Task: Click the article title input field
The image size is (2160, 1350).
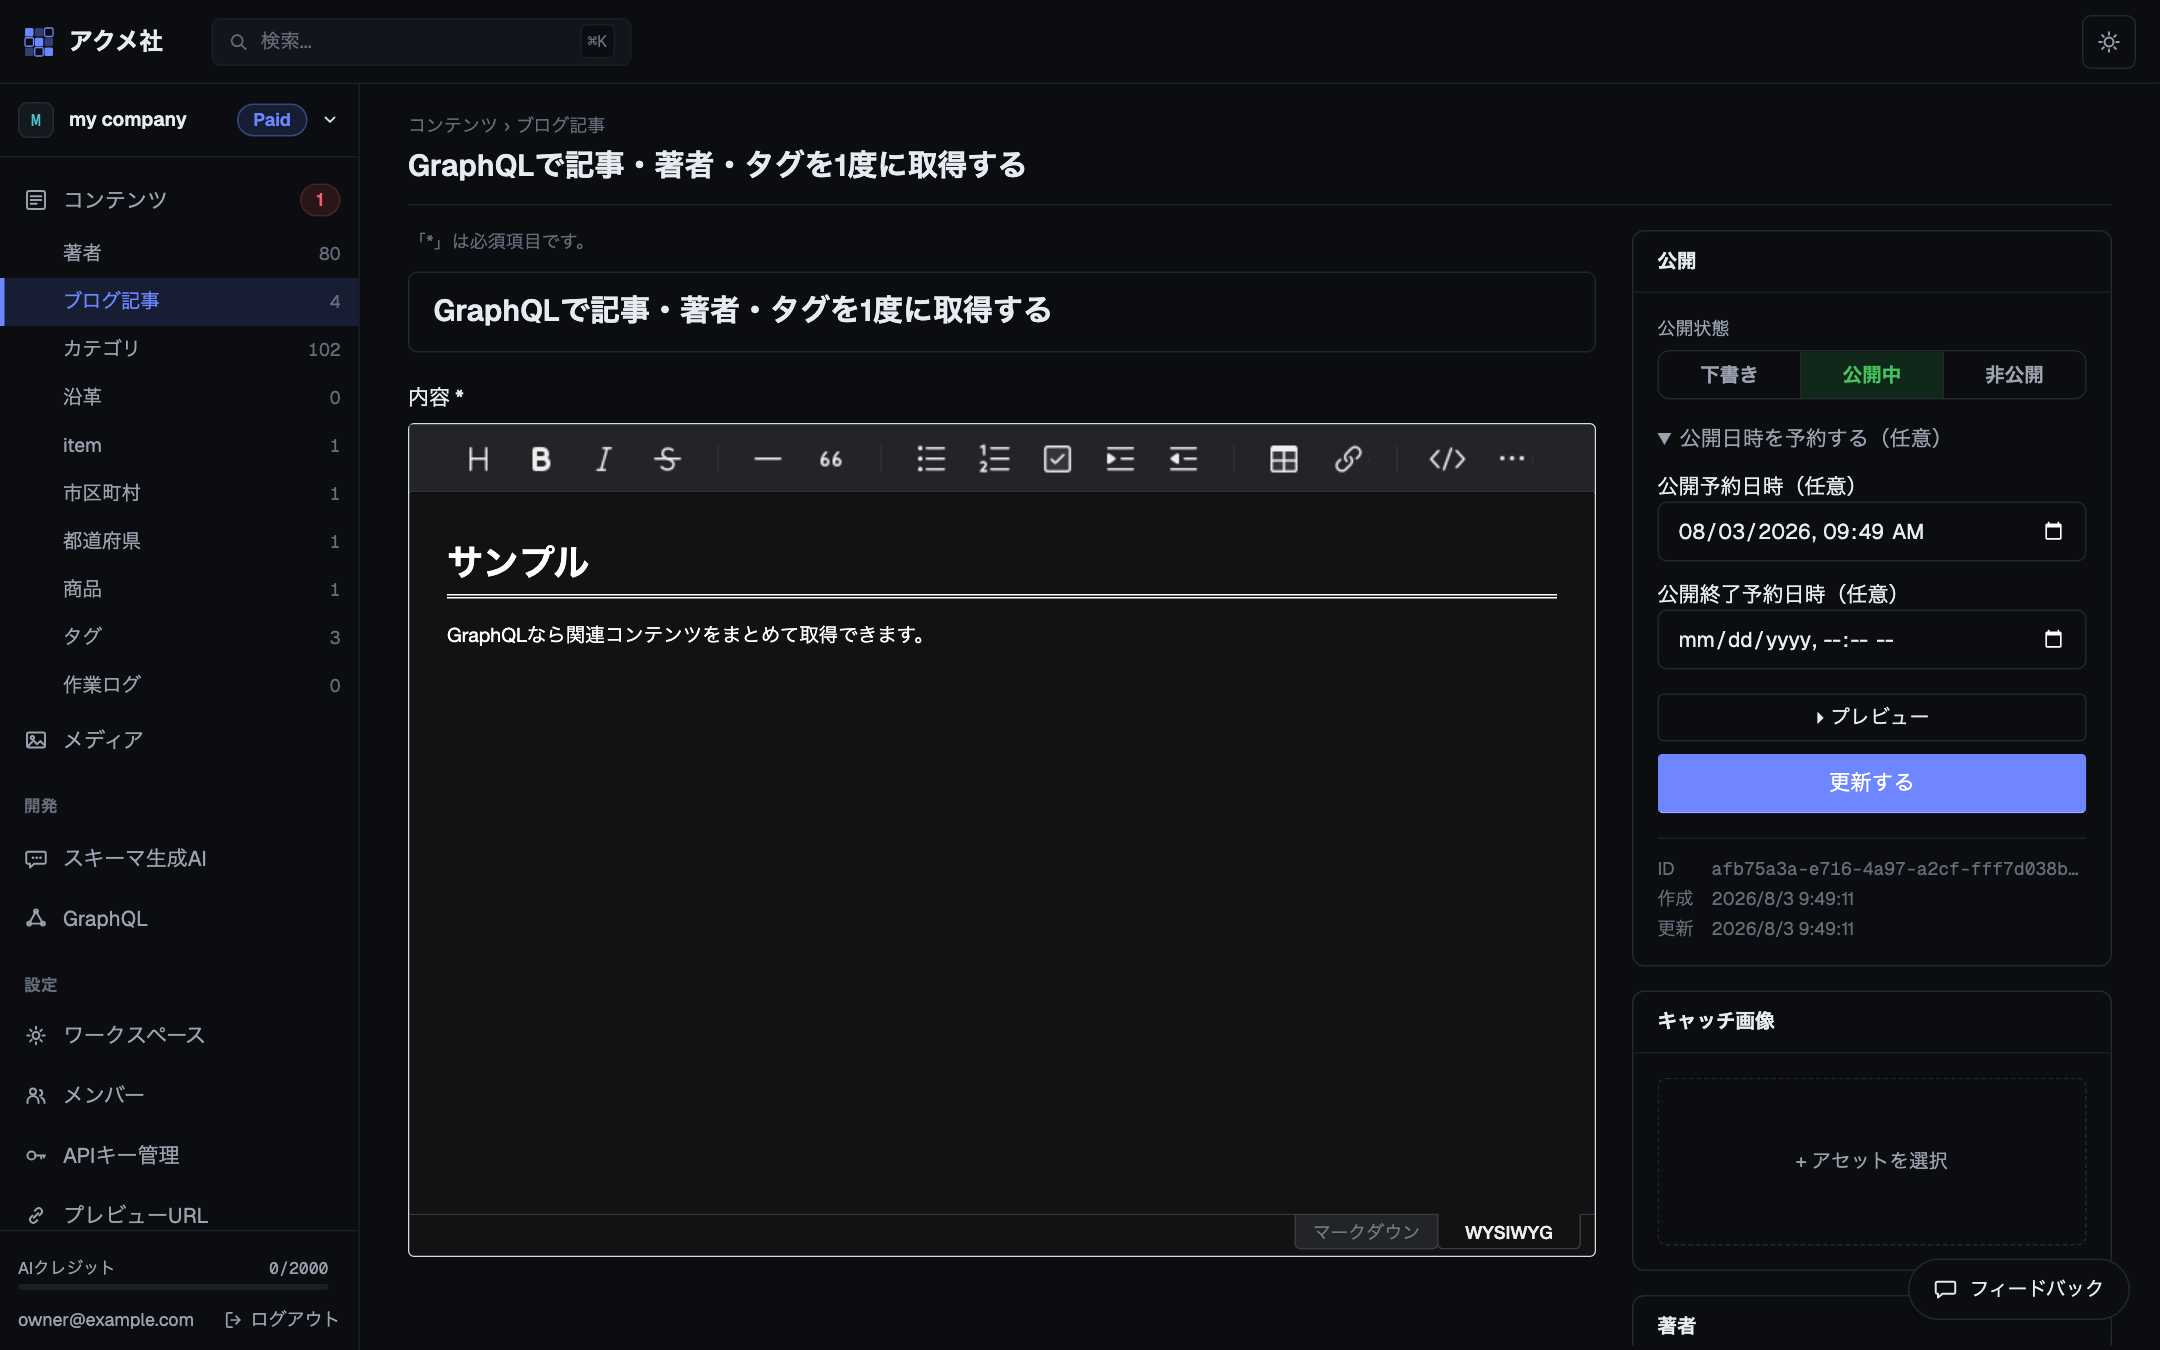Action: 1001,311
